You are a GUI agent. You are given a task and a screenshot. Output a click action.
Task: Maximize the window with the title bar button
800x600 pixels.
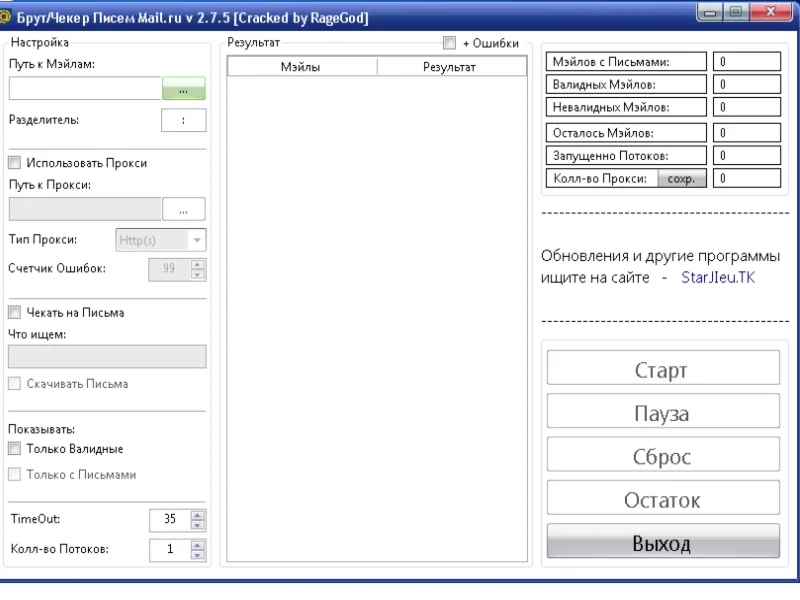pos(736,12)
